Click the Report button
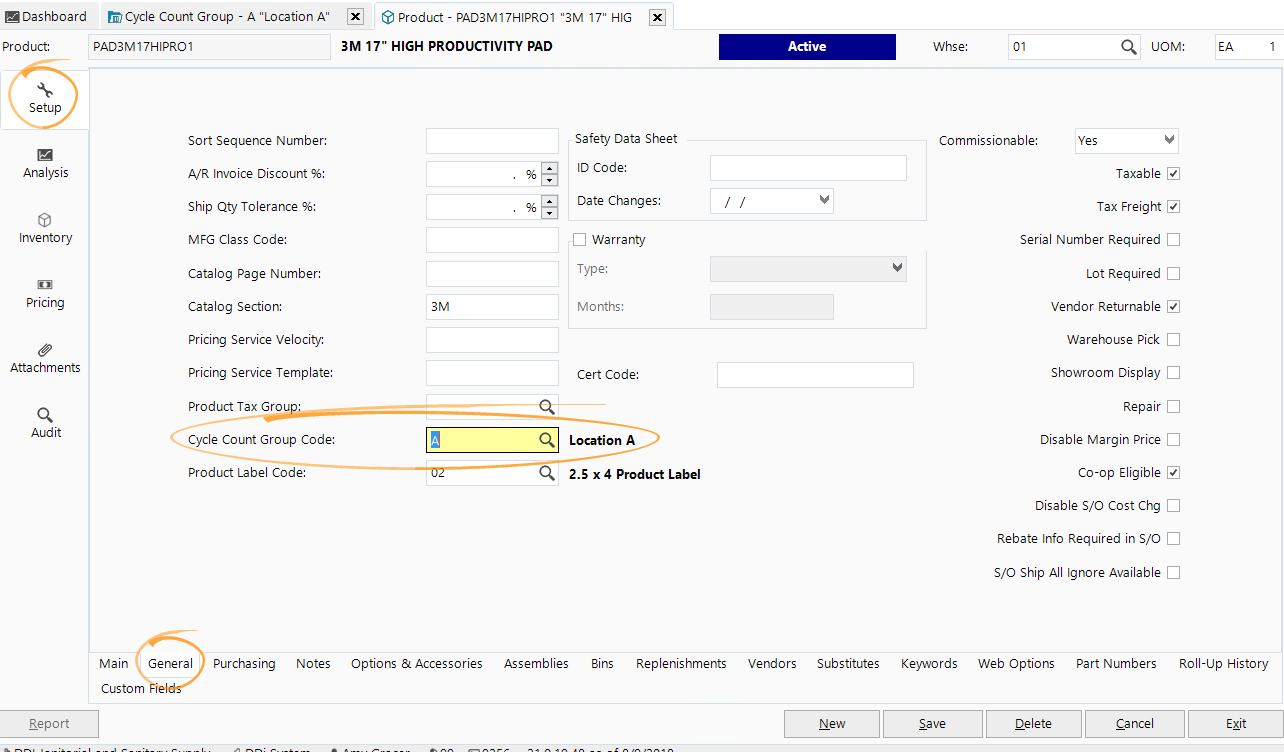Image resolution: width=1284 pixels, height=752 pixels. pyautogui.click(x=49, y=723)
